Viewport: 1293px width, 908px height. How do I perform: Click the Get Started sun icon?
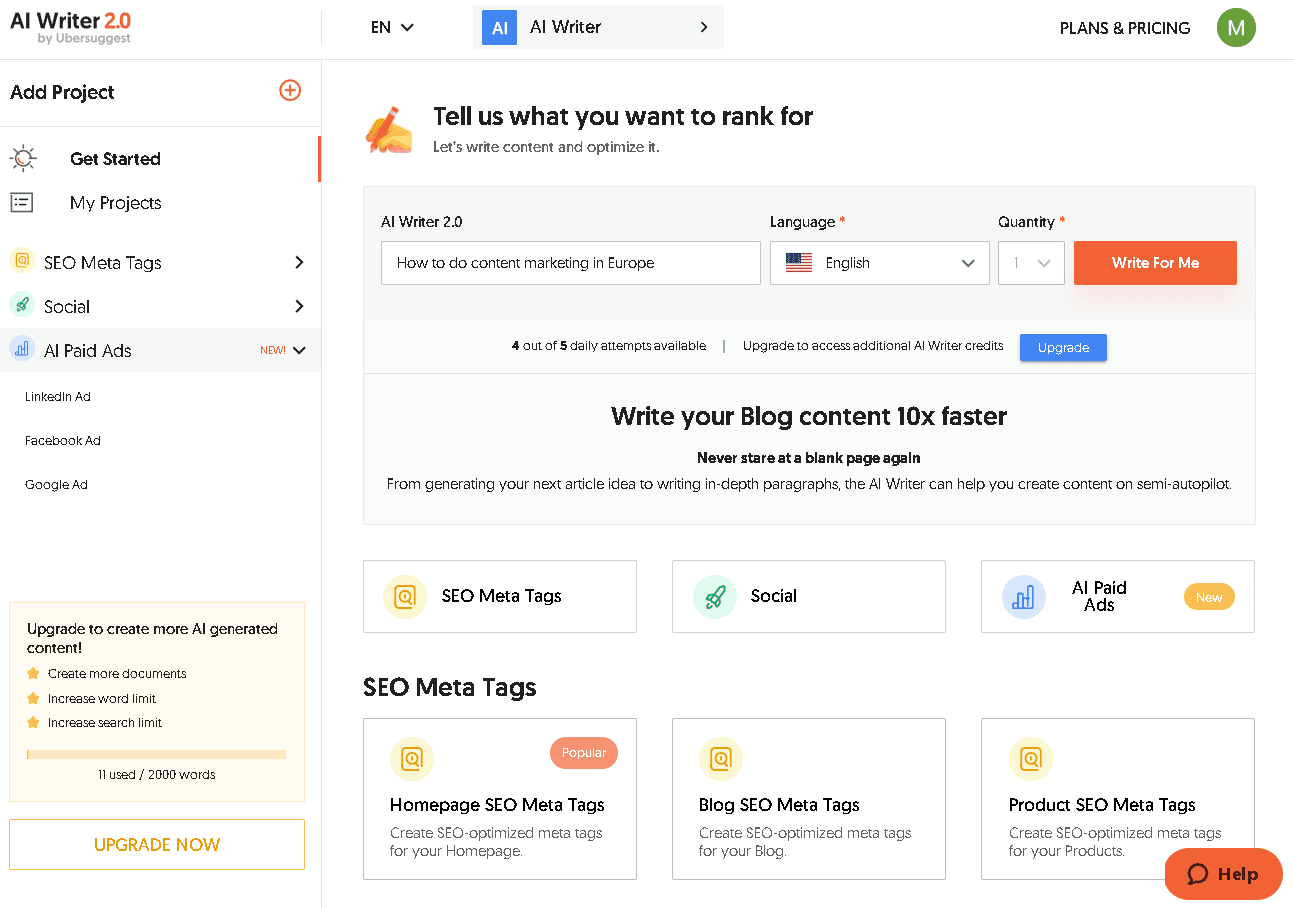pyautogui.click(x=23, y=158)
